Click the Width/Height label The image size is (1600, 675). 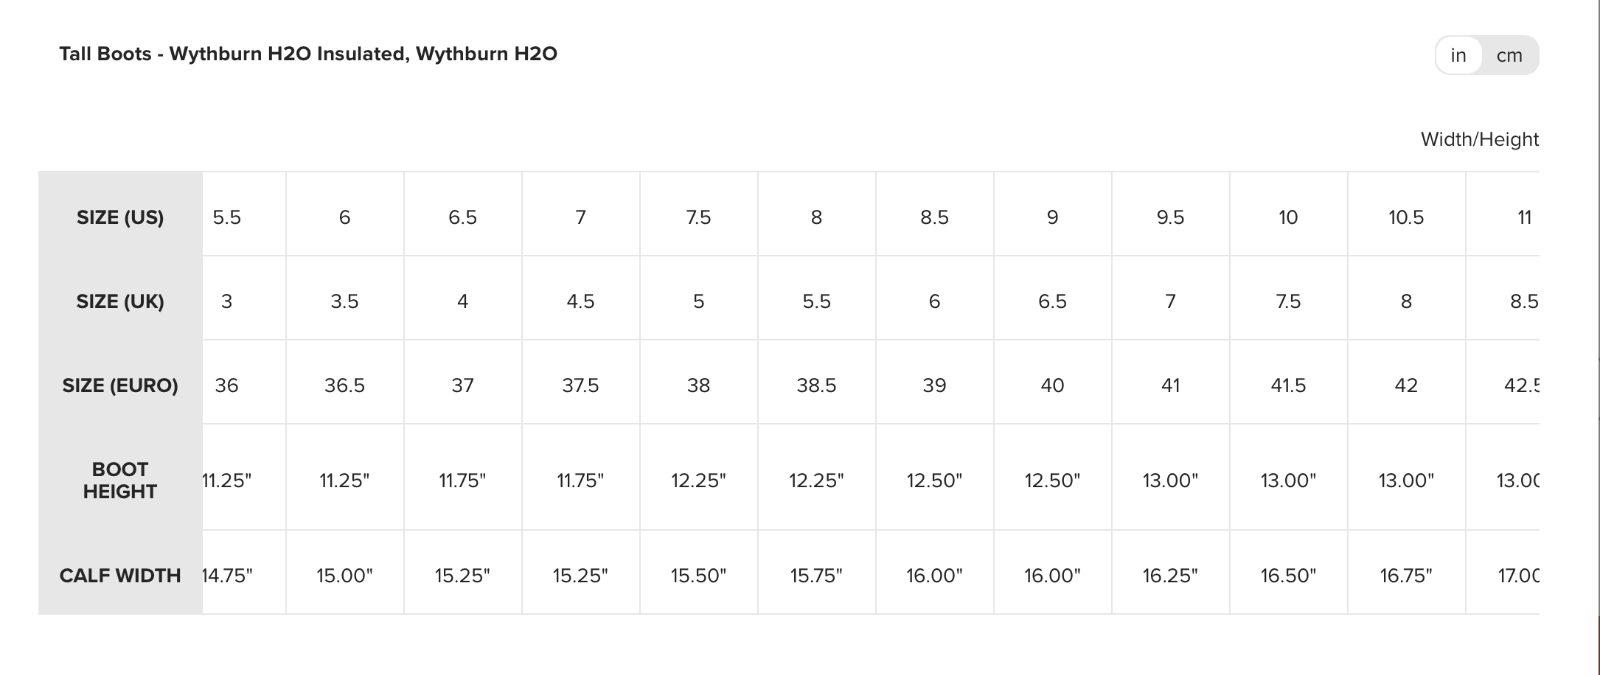point(1479,140)
